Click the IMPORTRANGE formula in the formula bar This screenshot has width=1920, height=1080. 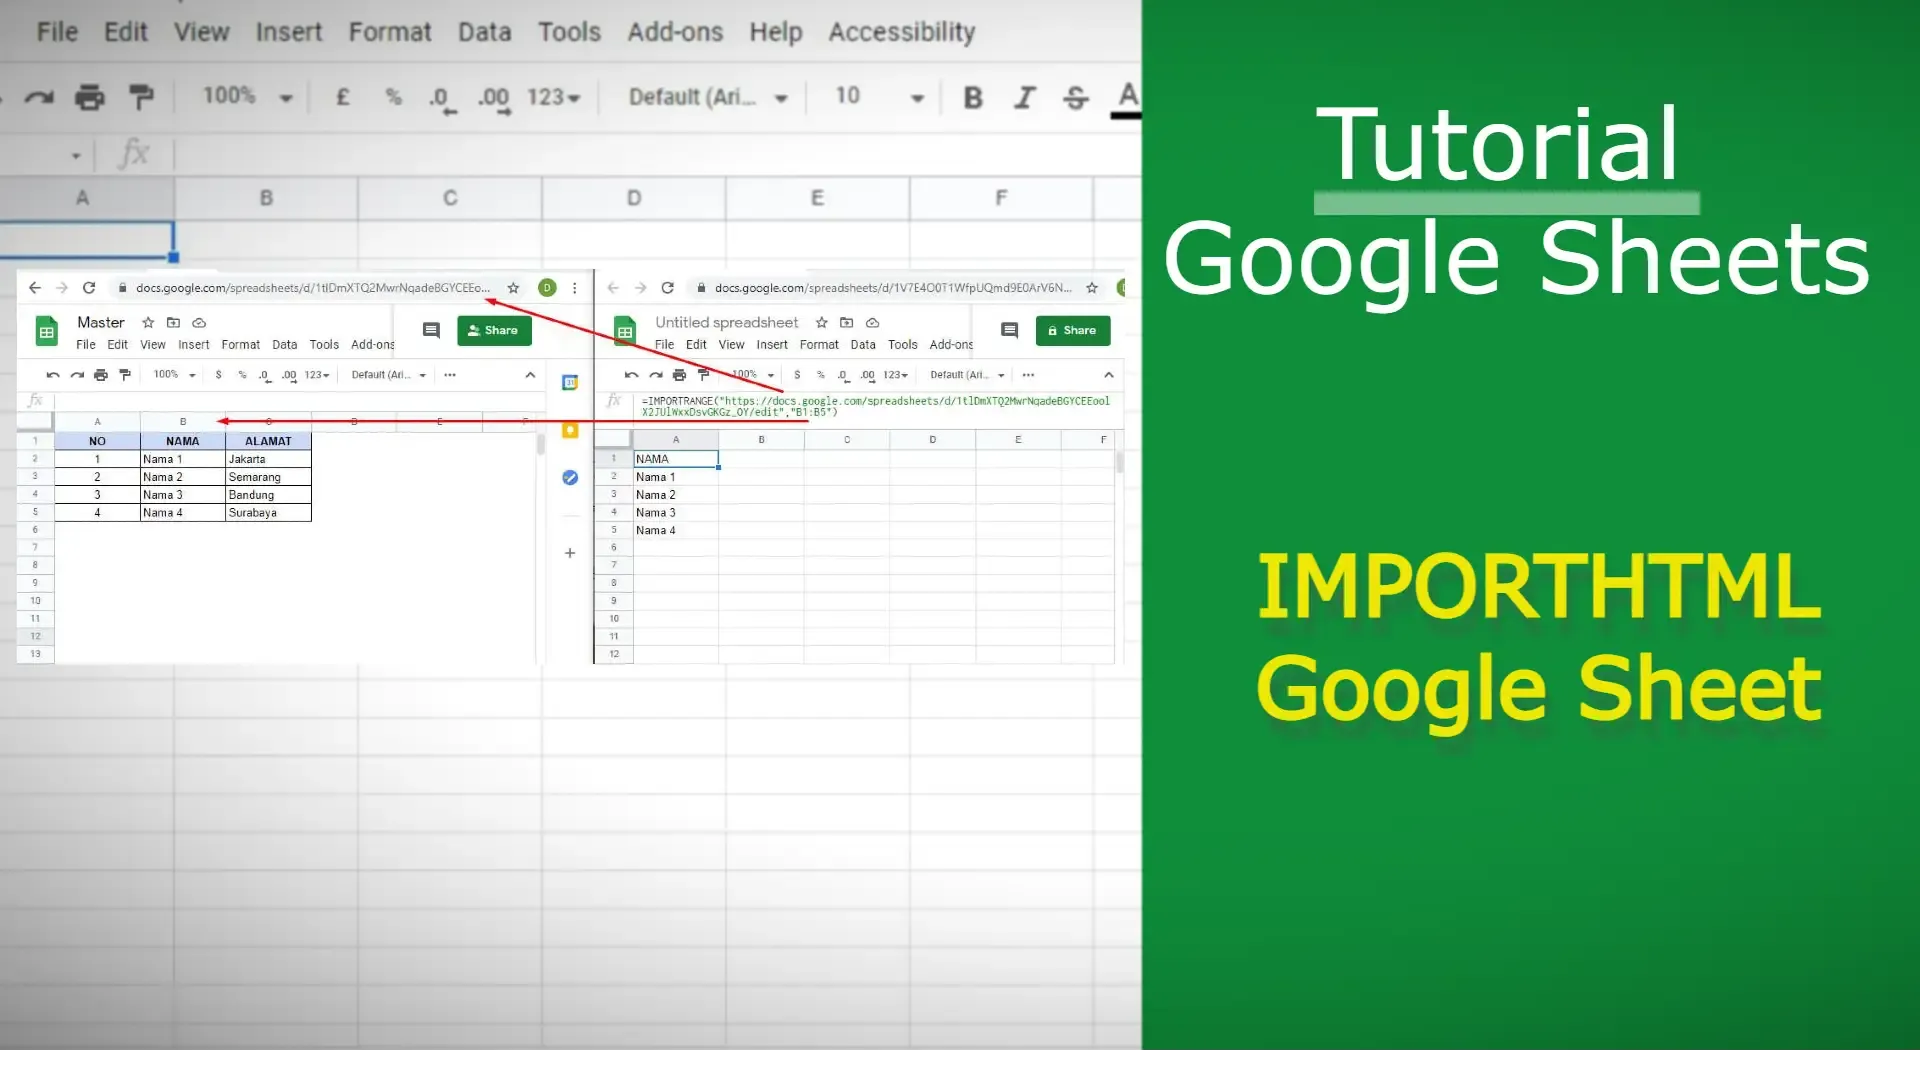click(876, 406)
